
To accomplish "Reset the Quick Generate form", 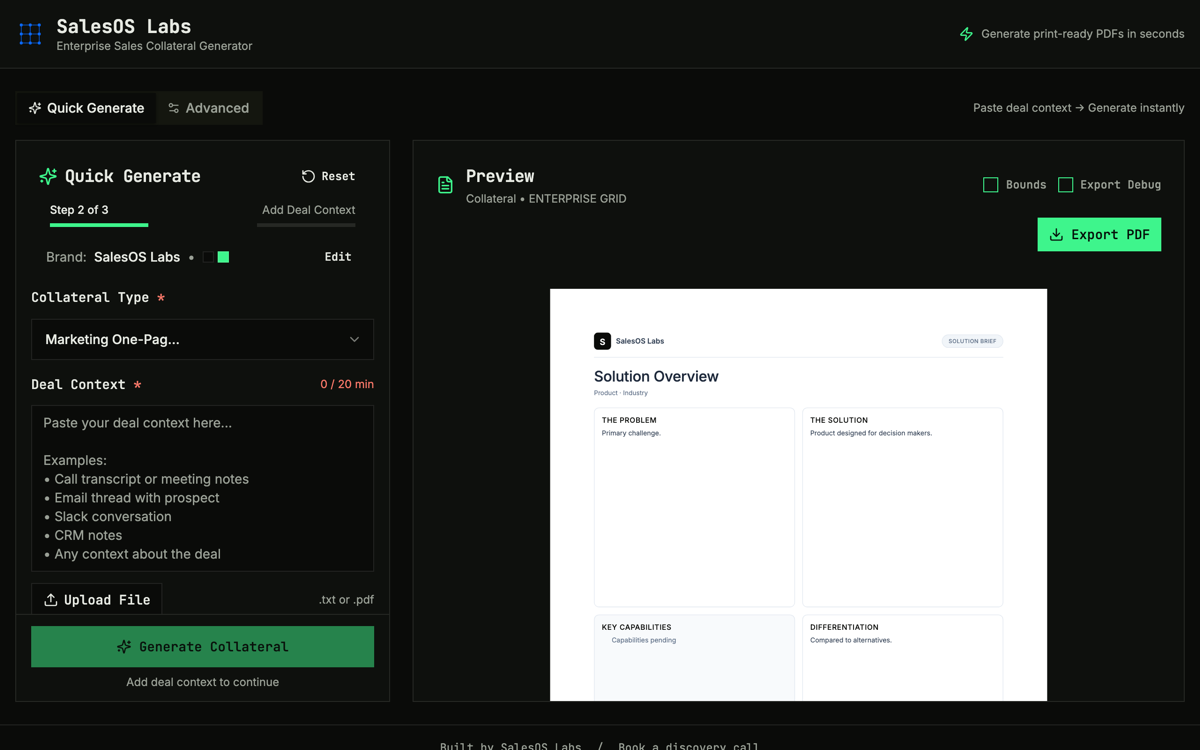I will click(x=328, y=176).
